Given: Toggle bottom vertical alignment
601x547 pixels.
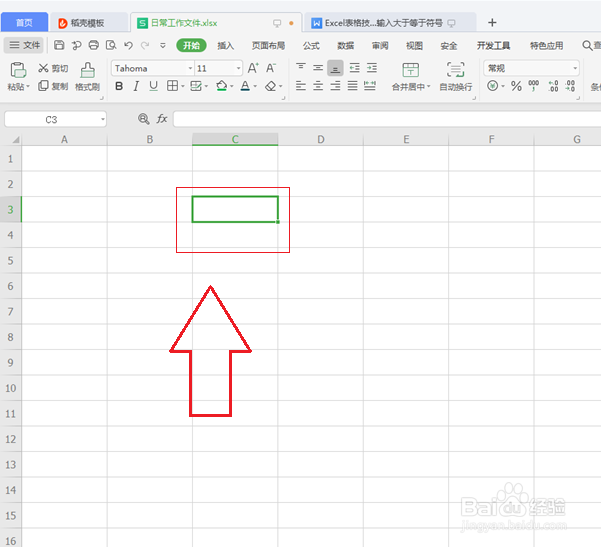Looking at the screenshot, I should (335, 68).
